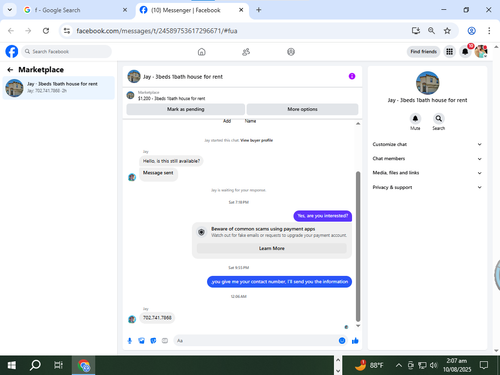500x375 pixels.
Task: Open the emoji picker in message box
Action: click(342, 341)
